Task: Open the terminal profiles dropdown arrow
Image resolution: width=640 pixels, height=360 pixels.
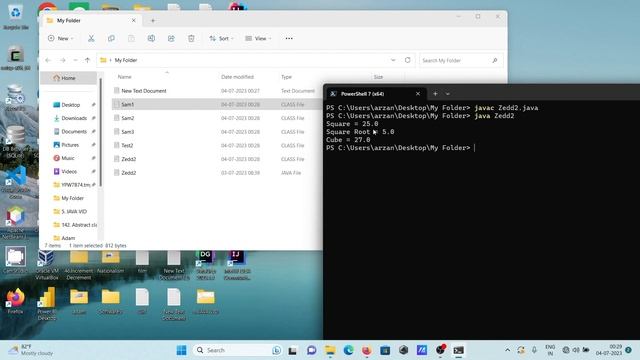Action: tap(448, 94)
